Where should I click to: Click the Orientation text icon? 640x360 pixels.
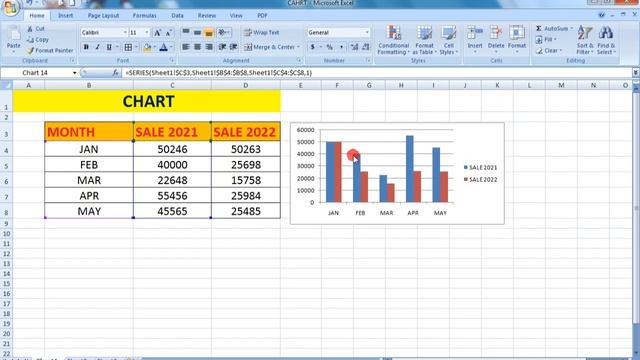coord(223,32)
